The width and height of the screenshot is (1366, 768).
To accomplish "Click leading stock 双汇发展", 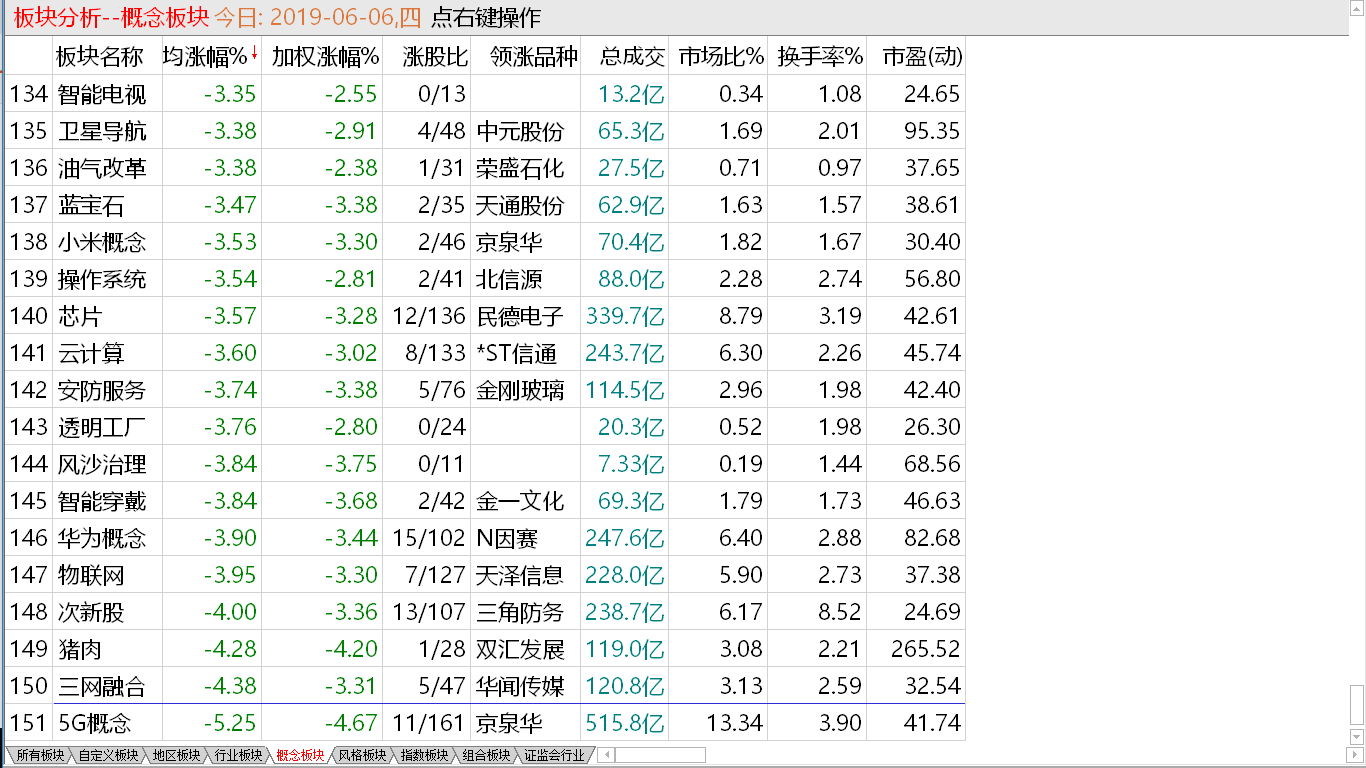I will coord(520,649).
